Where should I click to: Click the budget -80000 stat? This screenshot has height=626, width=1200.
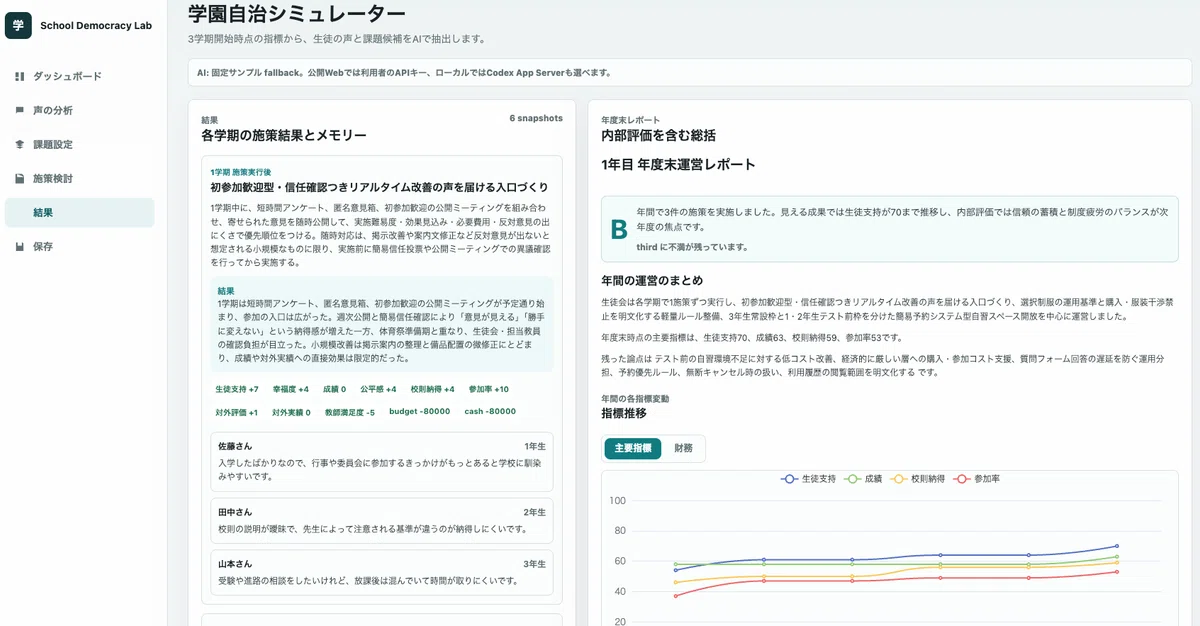419,412
